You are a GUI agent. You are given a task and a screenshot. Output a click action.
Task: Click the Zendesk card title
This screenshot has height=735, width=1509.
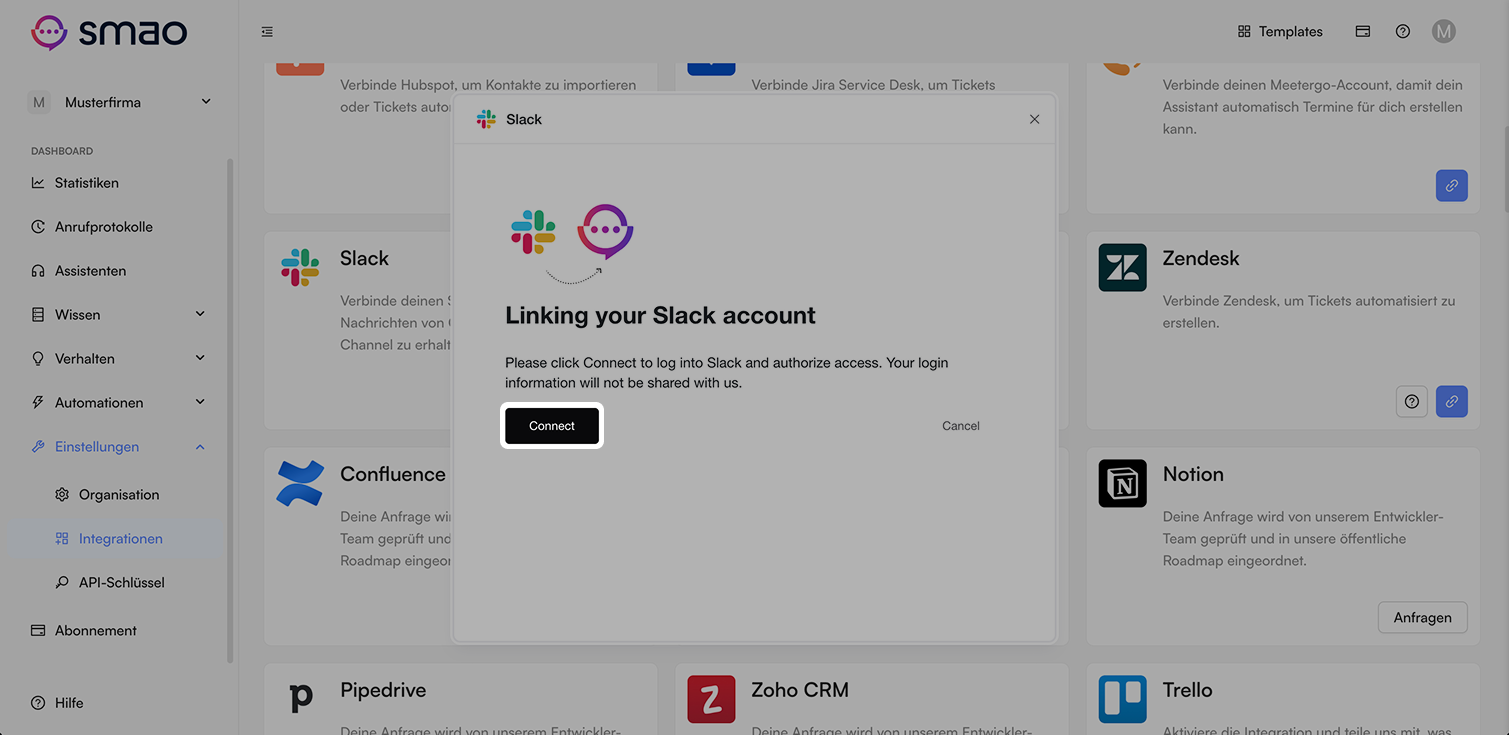coord(1201,258)
